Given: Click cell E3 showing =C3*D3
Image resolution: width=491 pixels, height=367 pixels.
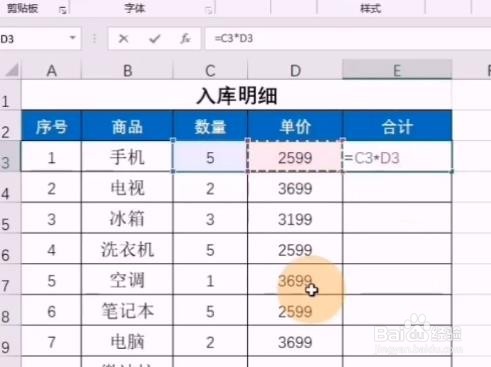Looking at the screenshot, I should click(x=397, y=156).
